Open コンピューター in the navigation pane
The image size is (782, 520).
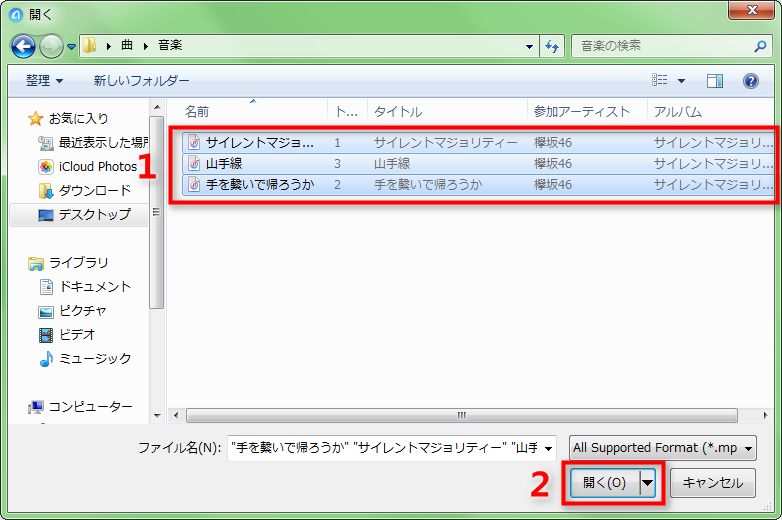pos(90,406)
